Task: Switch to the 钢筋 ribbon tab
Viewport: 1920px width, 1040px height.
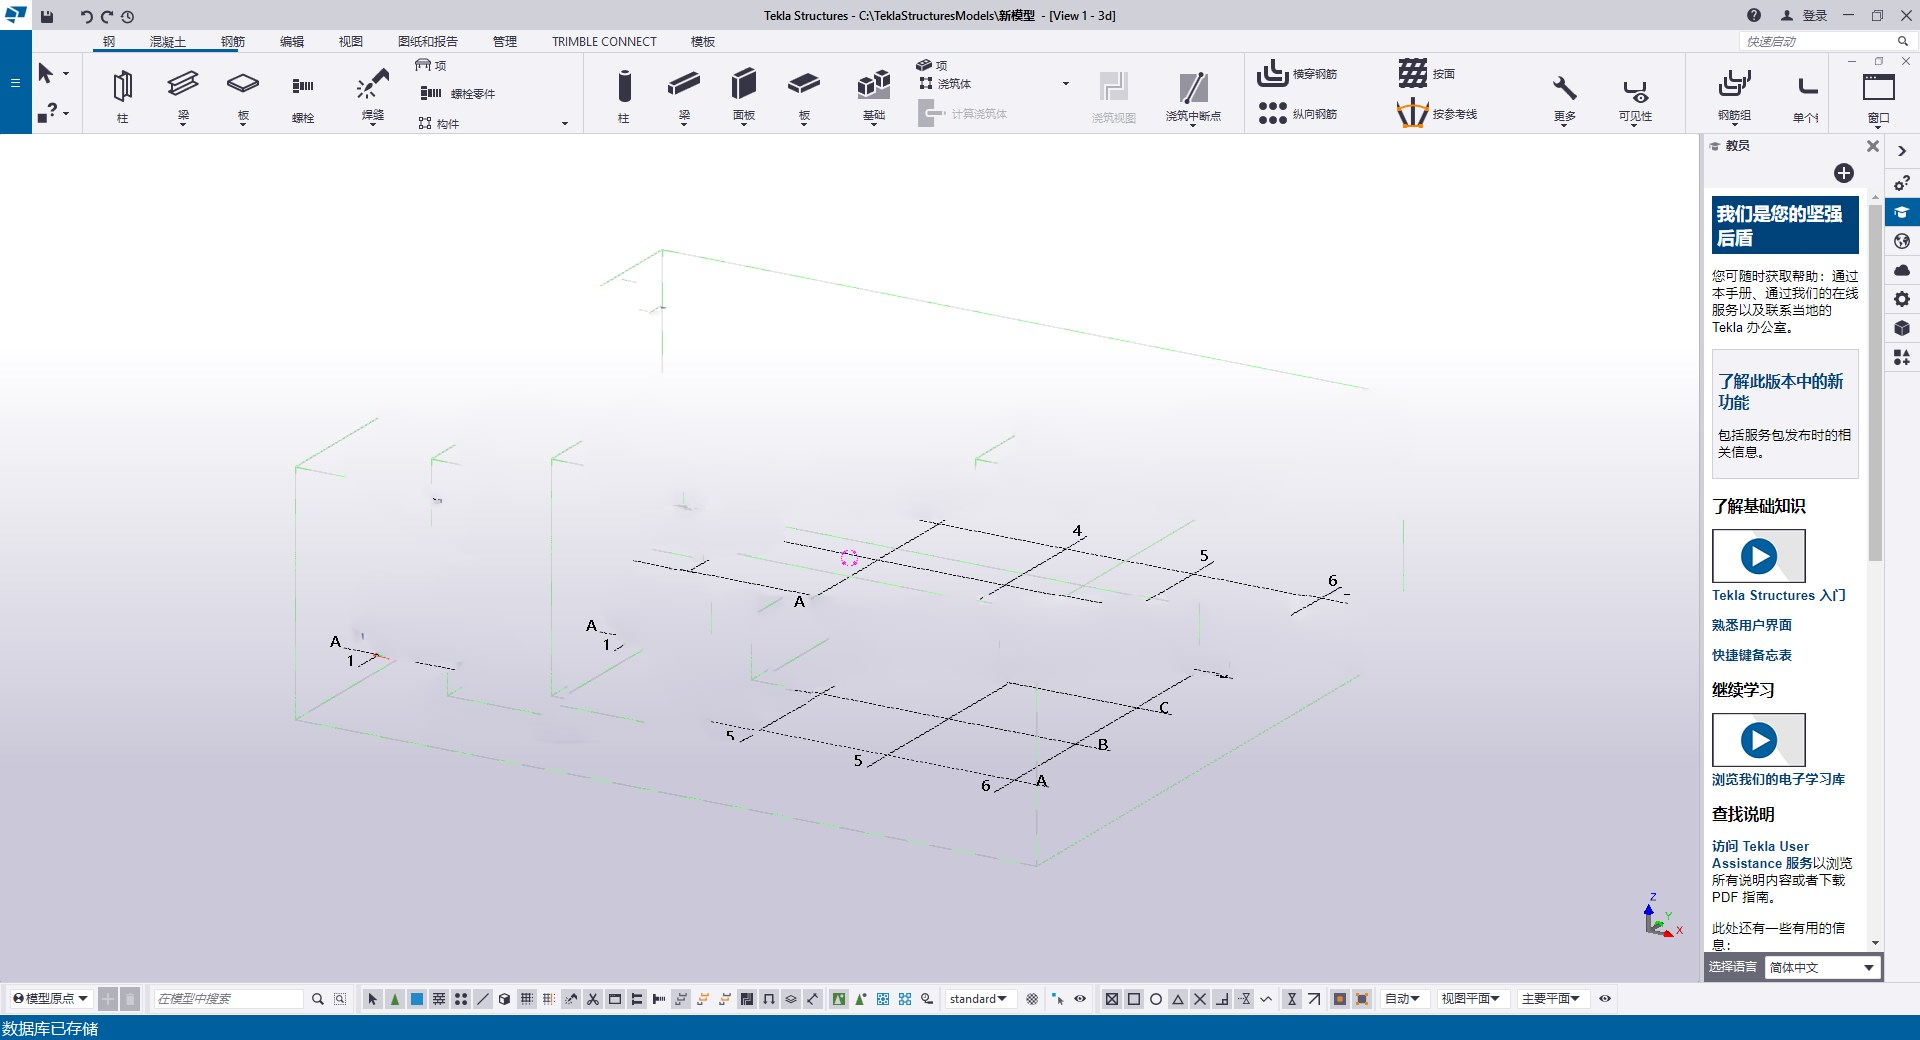Action: click(x=233, y=42)
